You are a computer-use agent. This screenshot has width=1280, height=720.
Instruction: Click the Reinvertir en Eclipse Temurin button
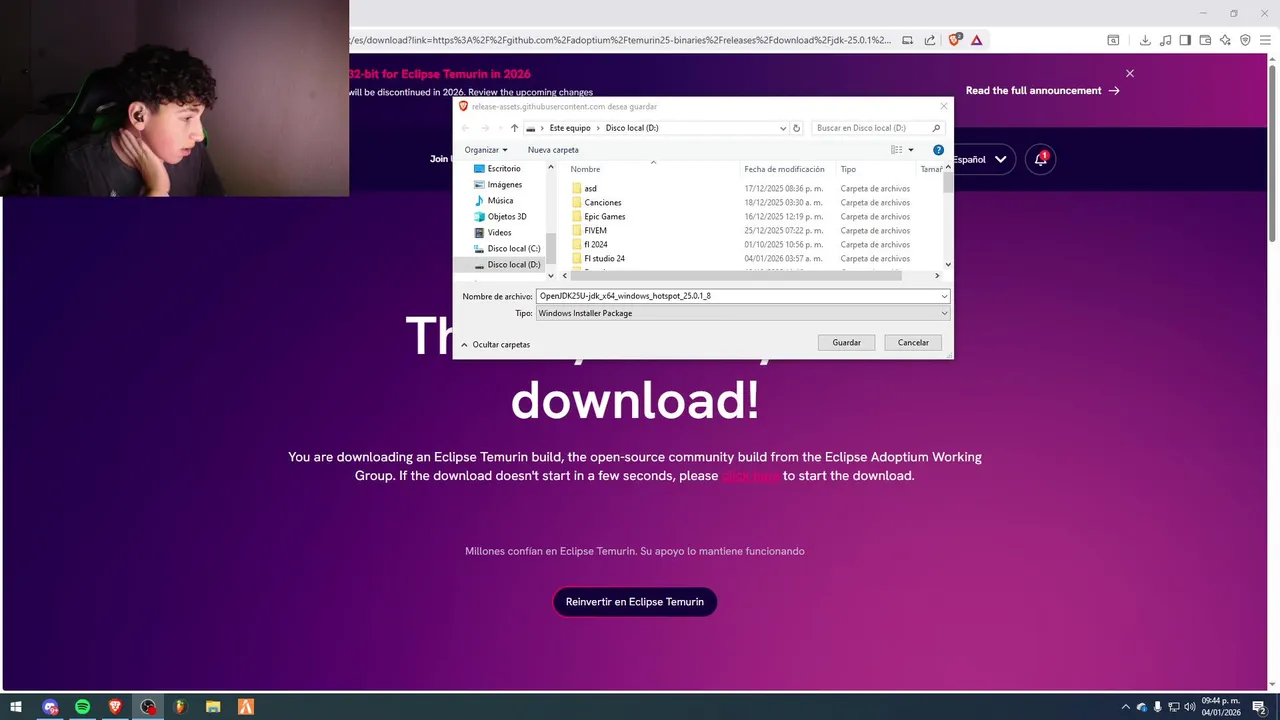(x=635, y=602)
